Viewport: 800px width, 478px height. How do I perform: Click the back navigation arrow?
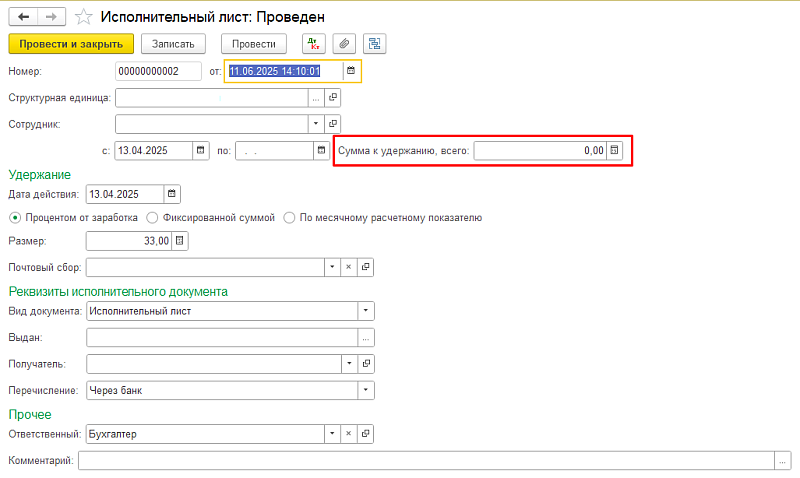point(23,17)
